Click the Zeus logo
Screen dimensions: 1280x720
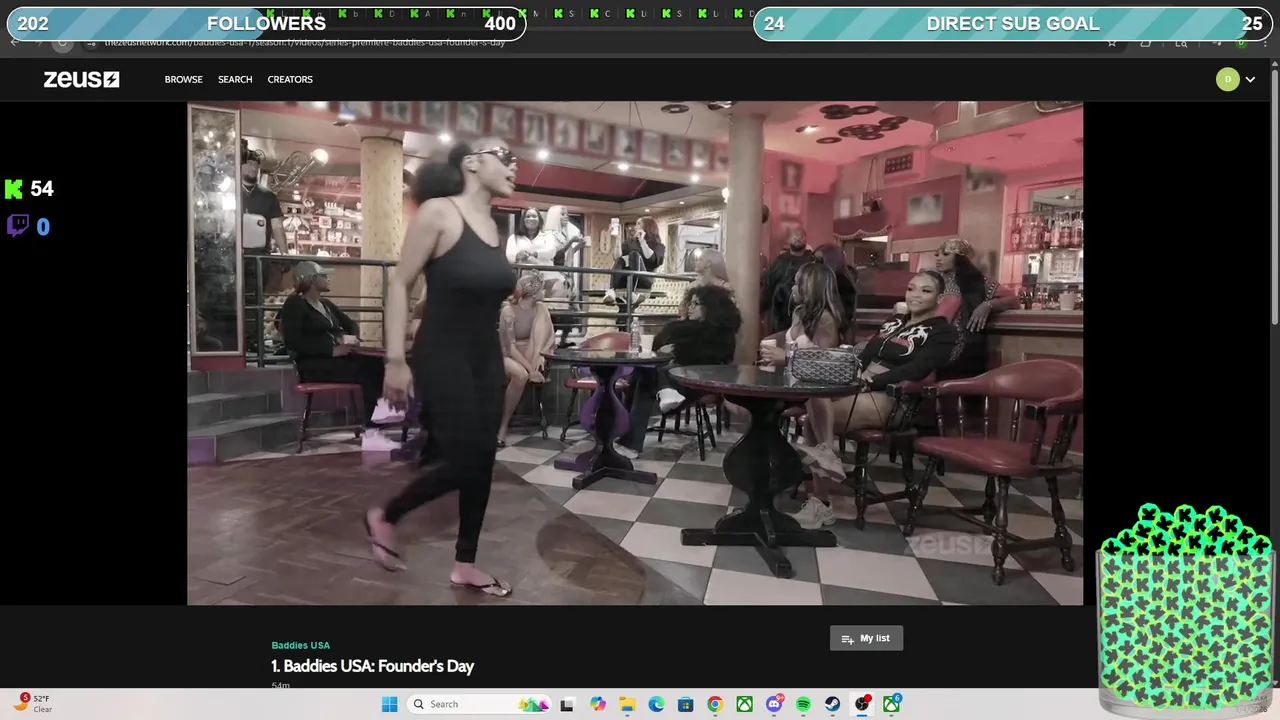pyautogui.click(x=81, y=79)
